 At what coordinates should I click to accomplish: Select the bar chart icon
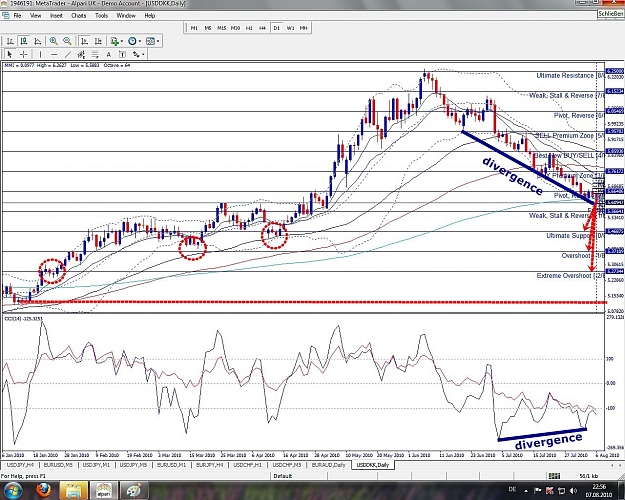tap(10, 41)
